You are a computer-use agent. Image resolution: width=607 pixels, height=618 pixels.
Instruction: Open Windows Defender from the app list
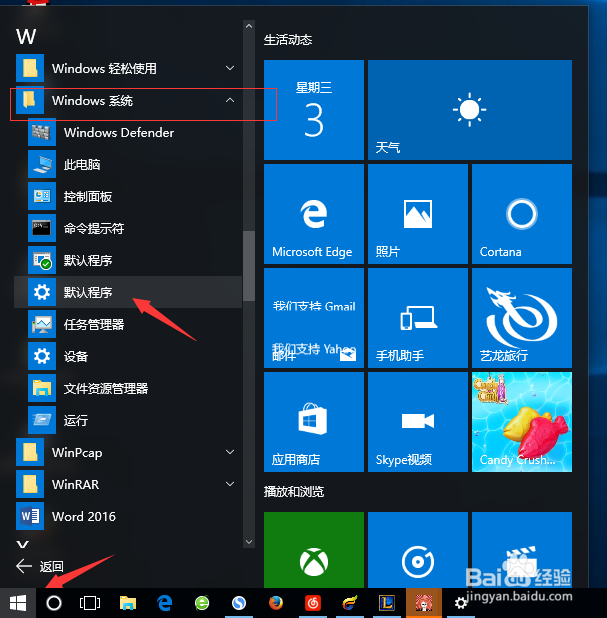click(128, 133)
